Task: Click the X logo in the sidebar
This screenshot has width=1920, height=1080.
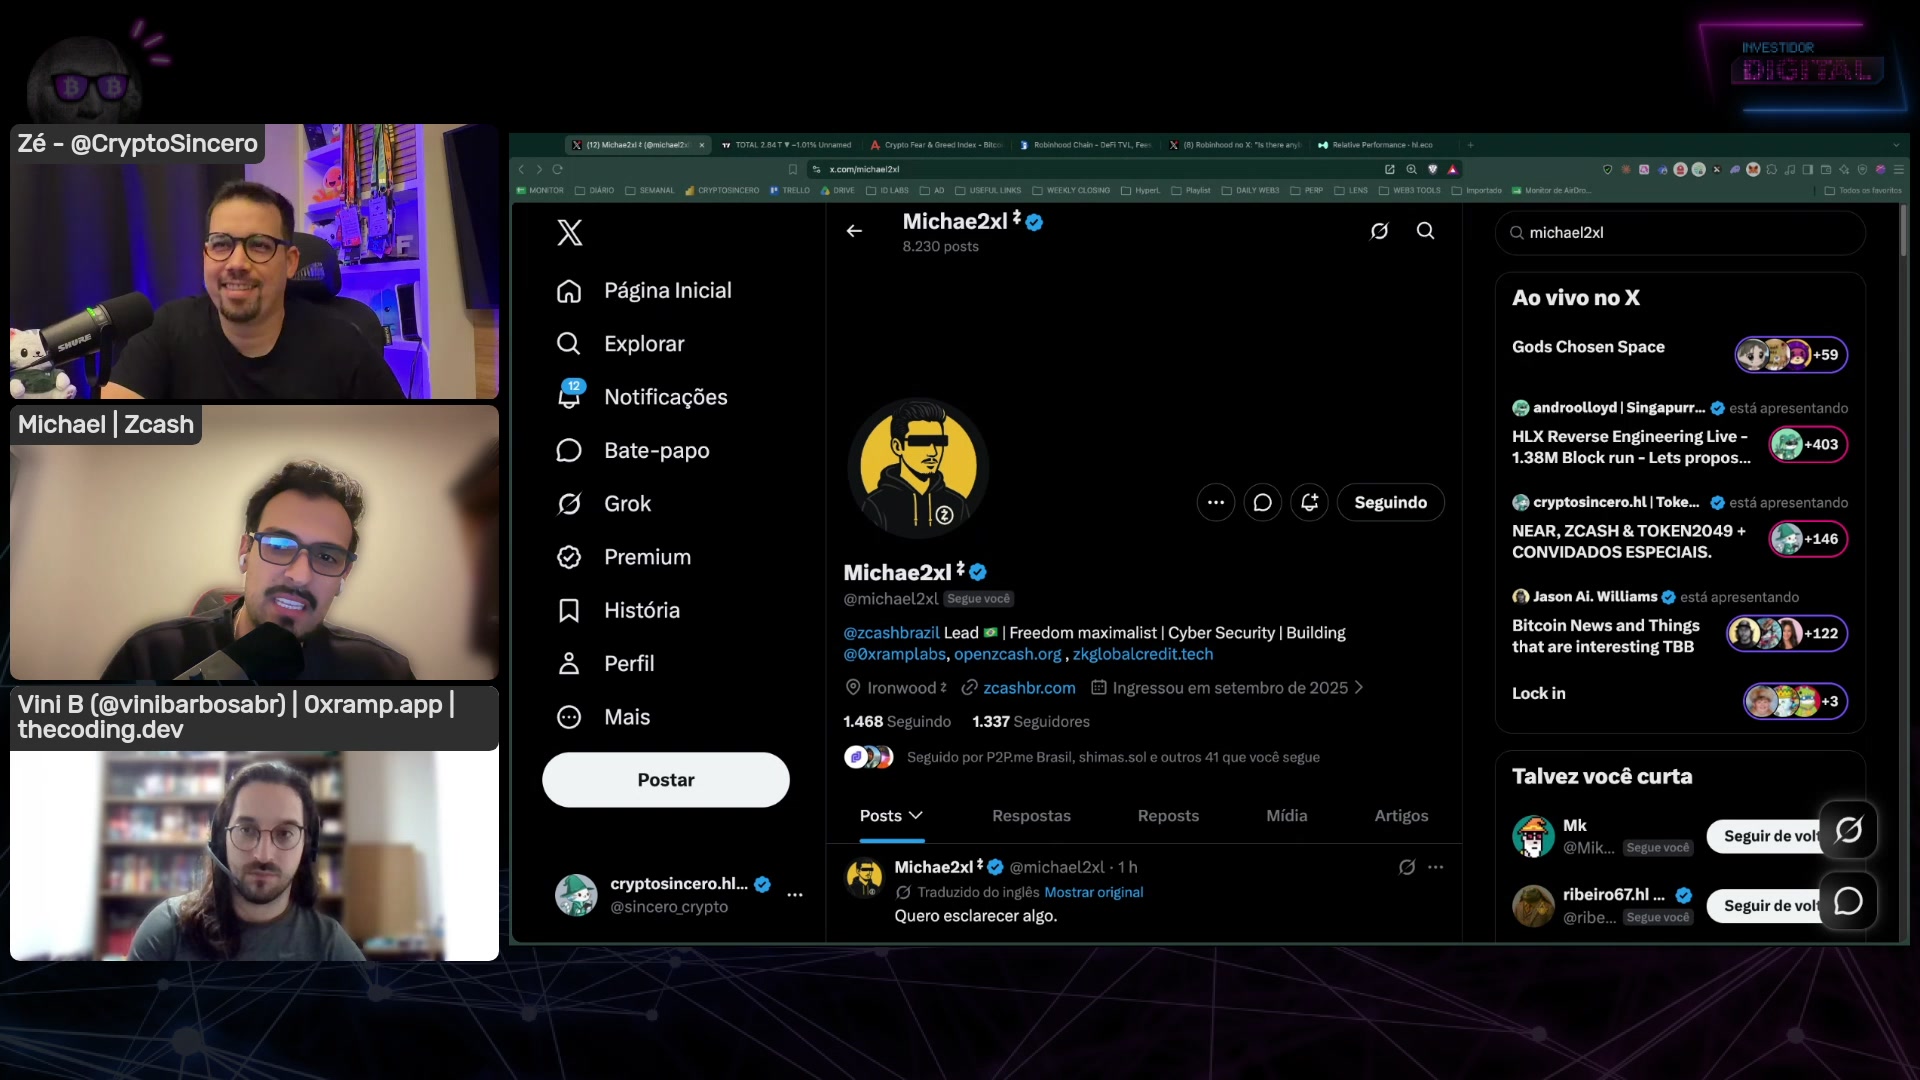Action: pyautogui.click(x=569, y=233)
